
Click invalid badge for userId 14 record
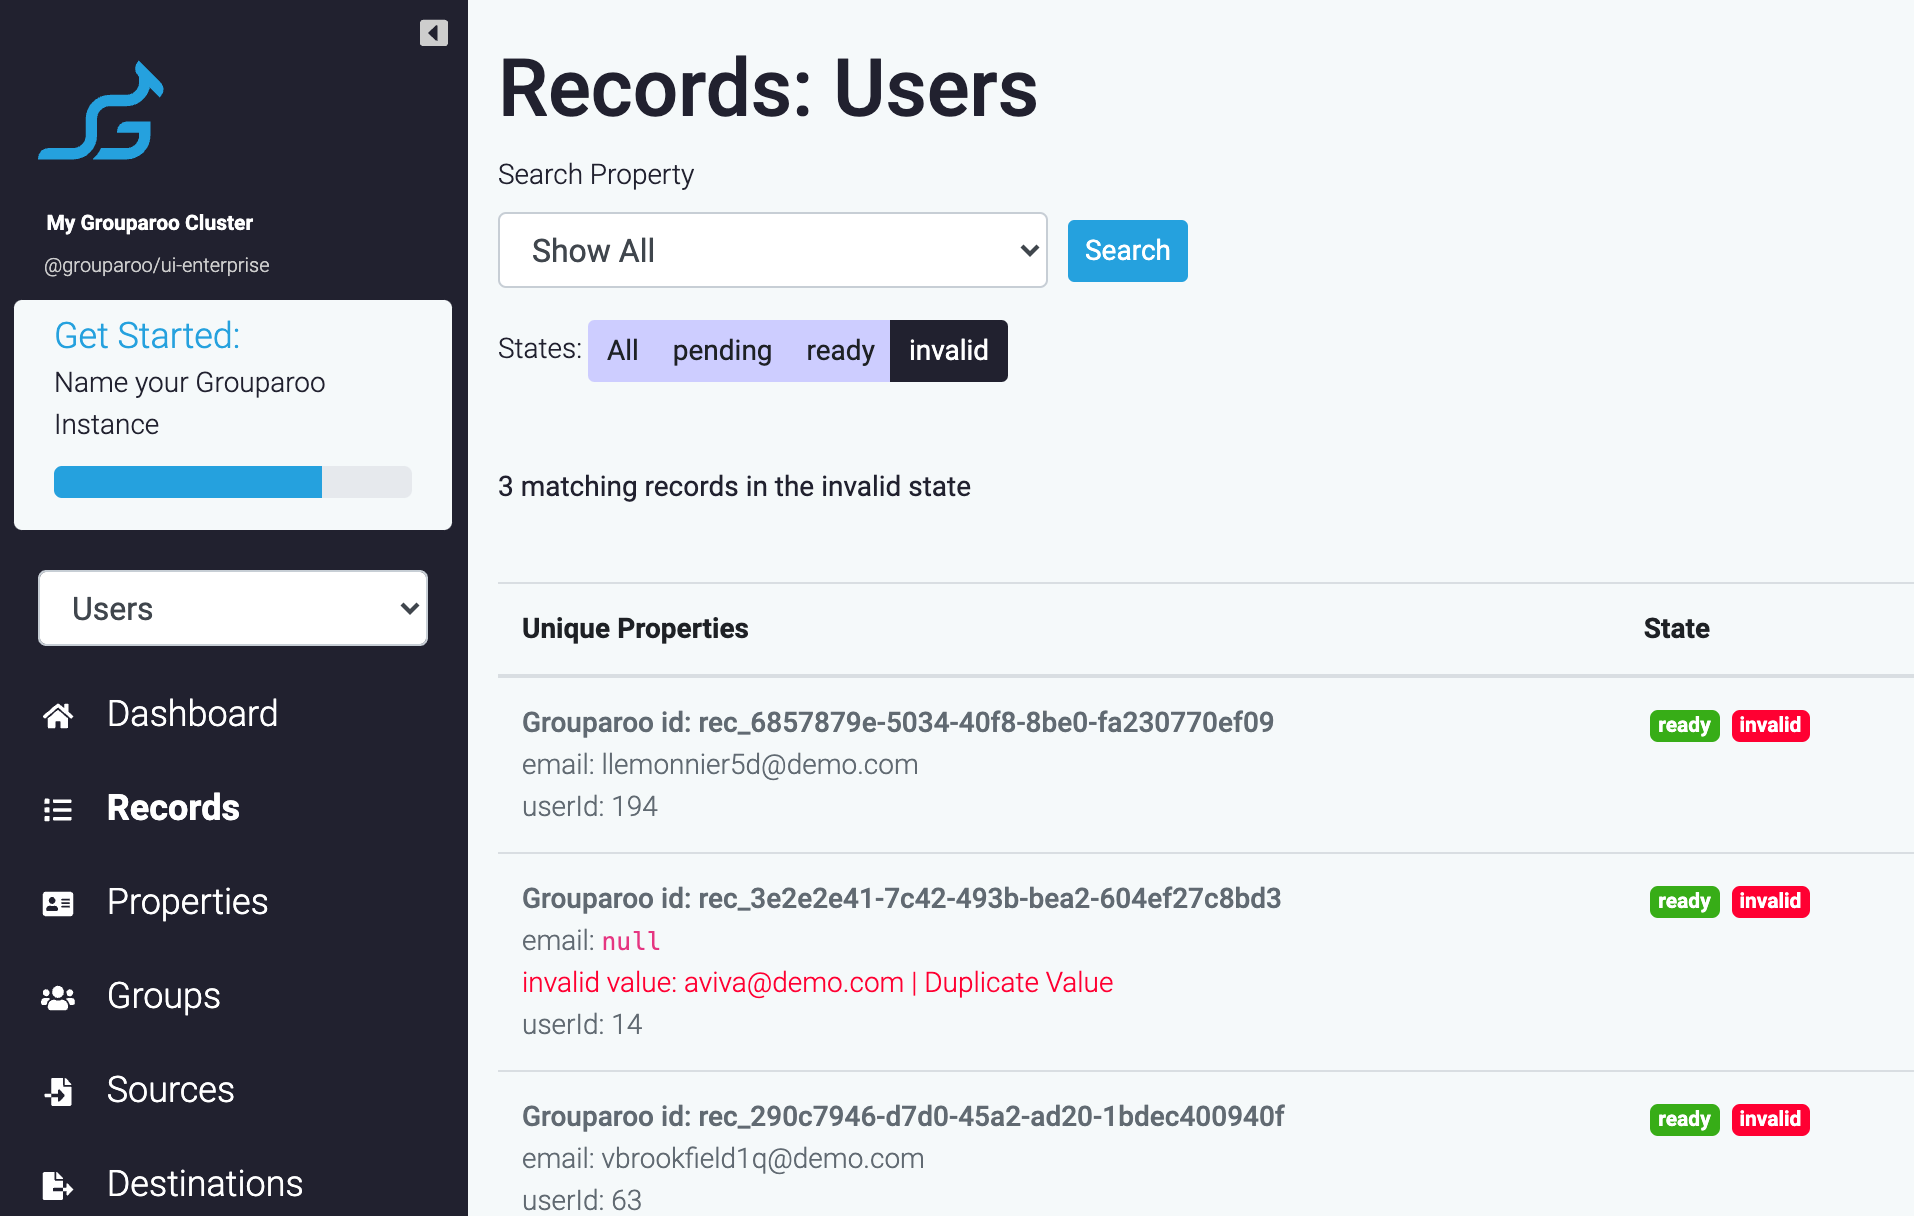pos(1770,901)
